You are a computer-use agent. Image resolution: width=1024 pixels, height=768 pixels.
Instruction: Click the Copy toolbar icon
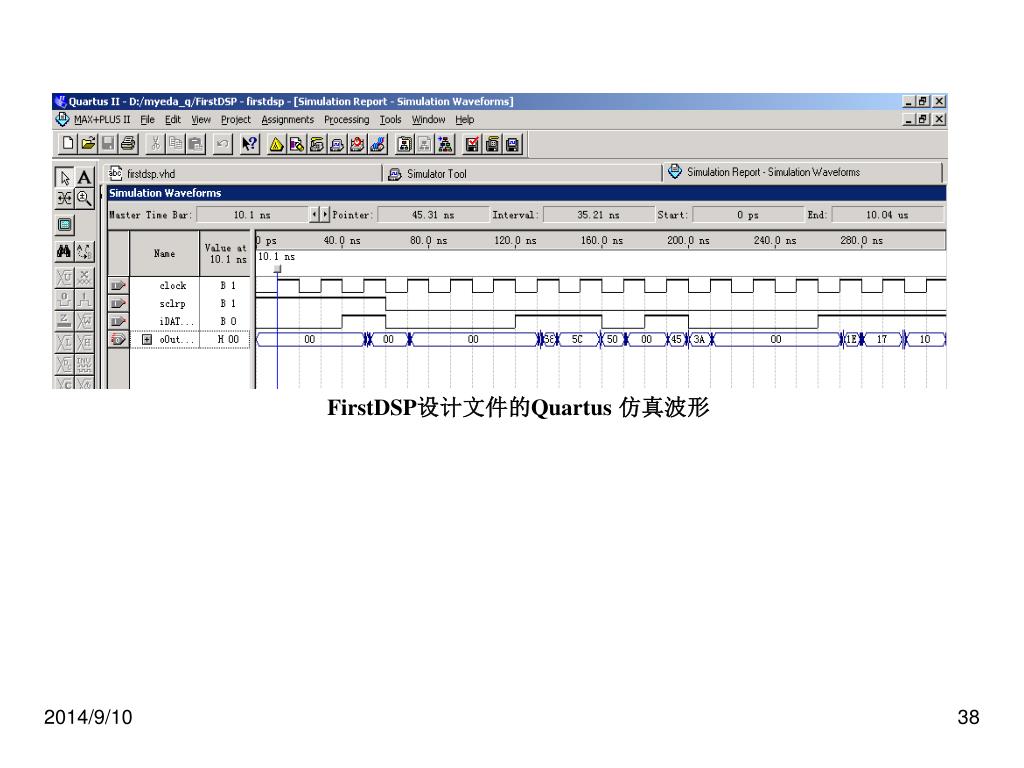click(x=176, y=144)
